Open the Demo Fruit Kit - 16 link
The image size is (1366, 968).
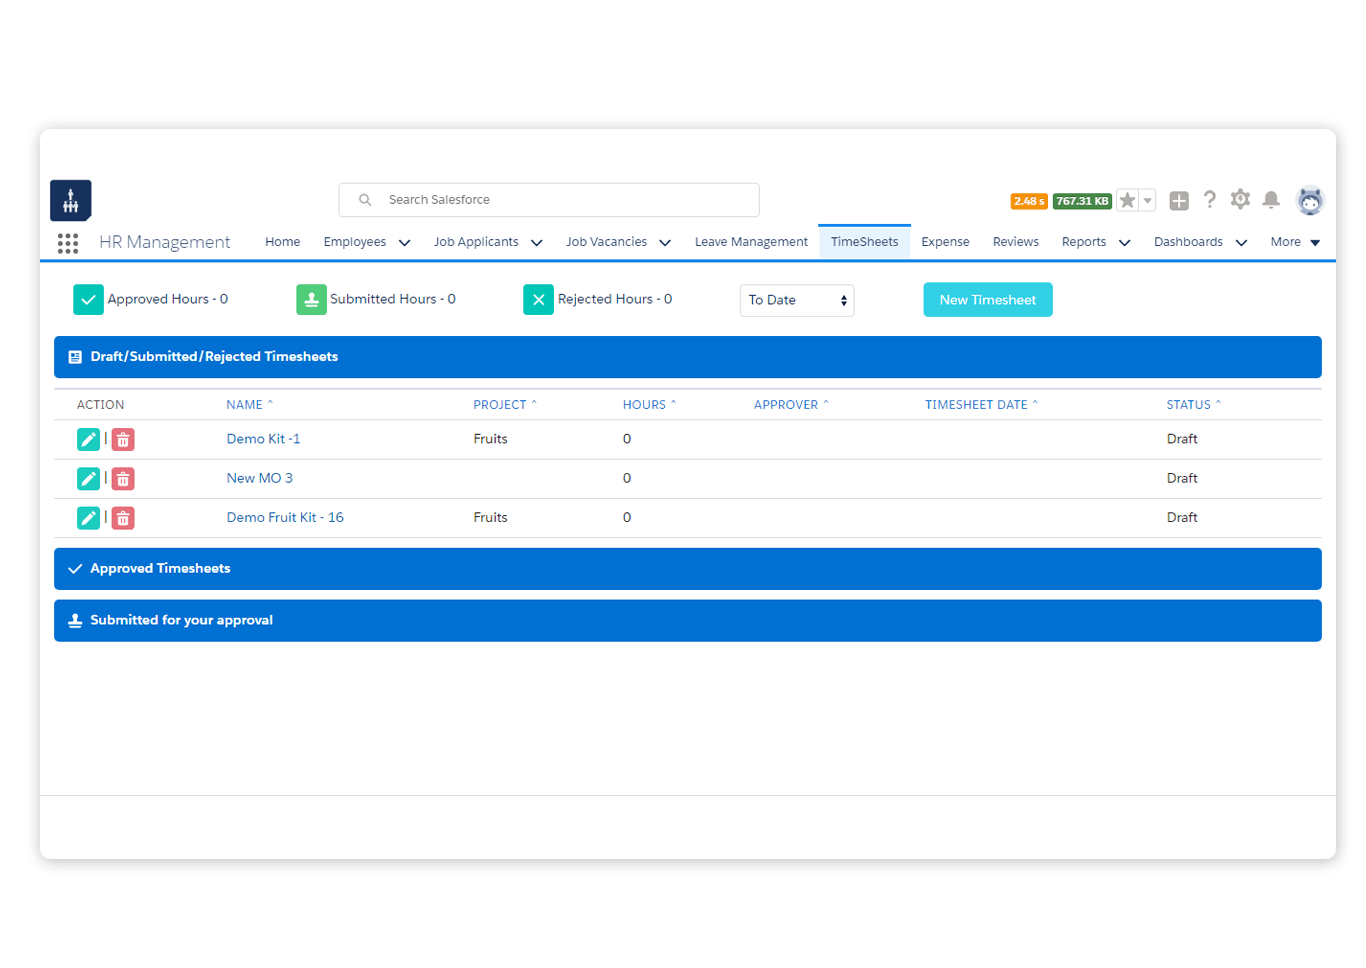tap(285, 518)
